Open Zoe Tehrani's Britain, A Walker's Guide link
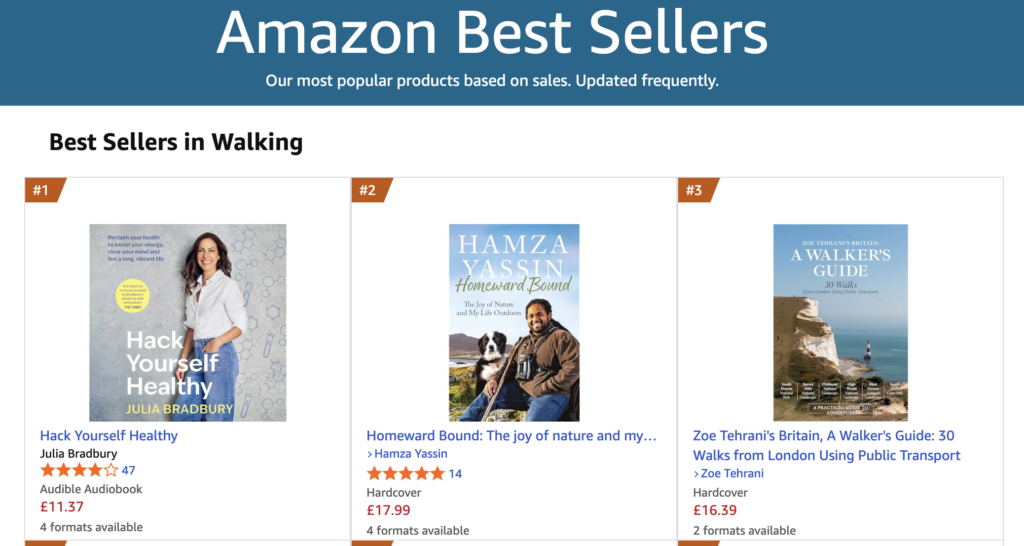Screen dimensions: 1024x546 pyautogui.click(x=826, y=445)
